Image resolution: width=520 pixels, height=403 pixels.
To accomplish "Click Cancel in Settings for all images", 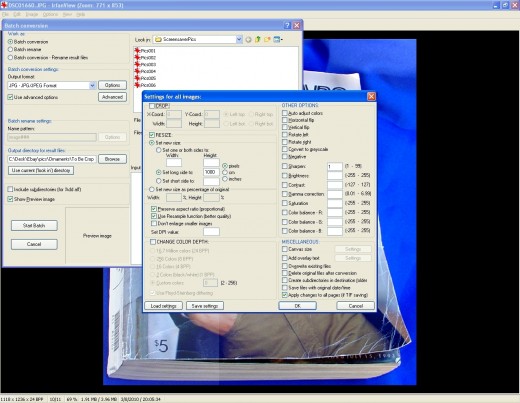I will pos(356,306).
